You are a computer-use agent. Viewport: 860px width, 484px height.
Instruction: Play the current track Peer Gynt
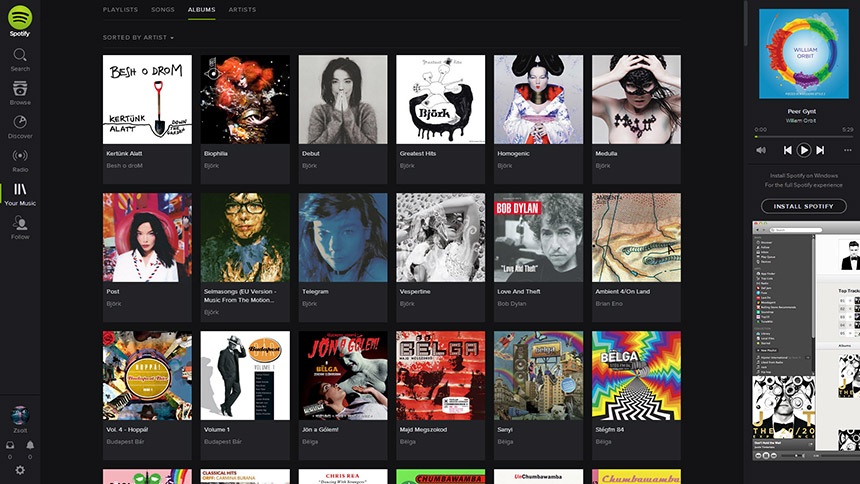coord(804,150)
